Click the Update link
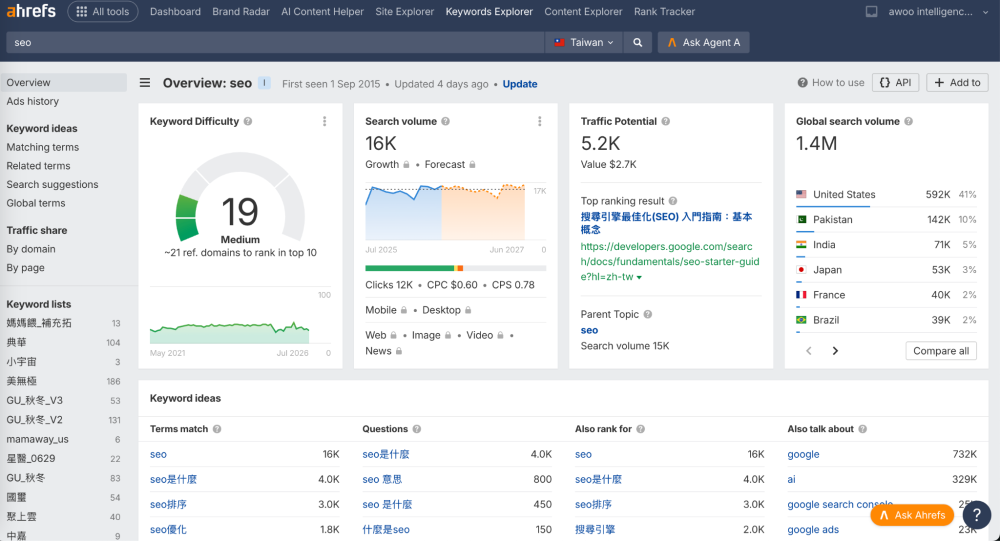The height and width of the screenshot is (541, 1000). (520, 84)
